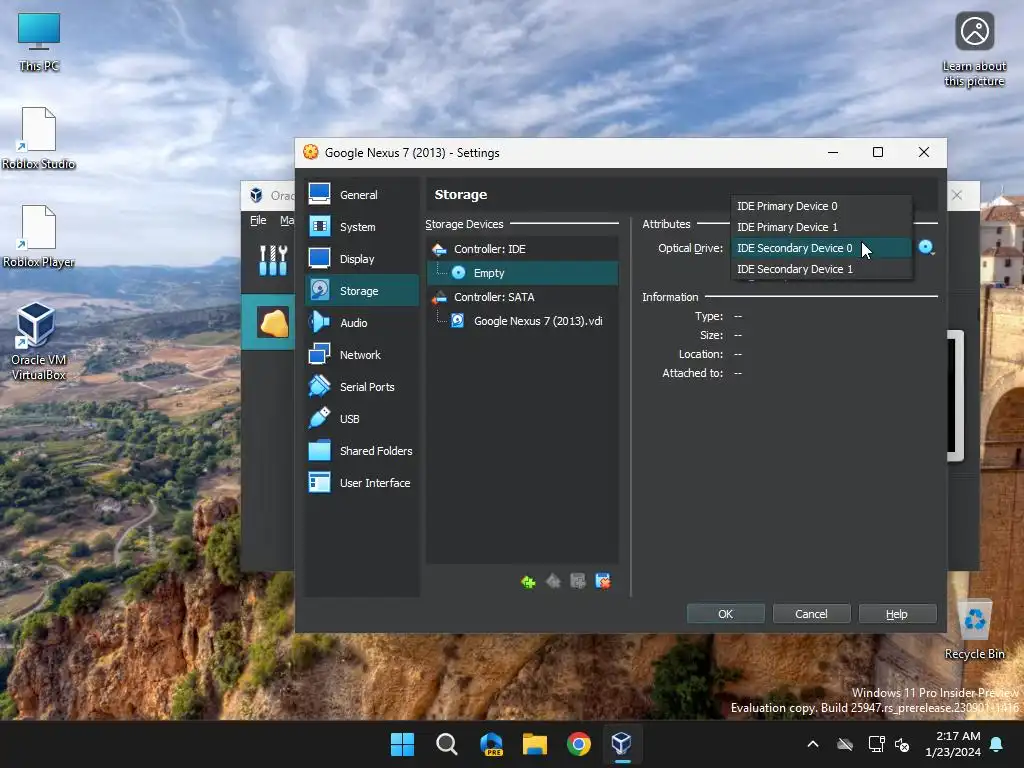Click Learn about this picture icon
This screenshot has height=768, width=1024.
(x=974, y=50)
